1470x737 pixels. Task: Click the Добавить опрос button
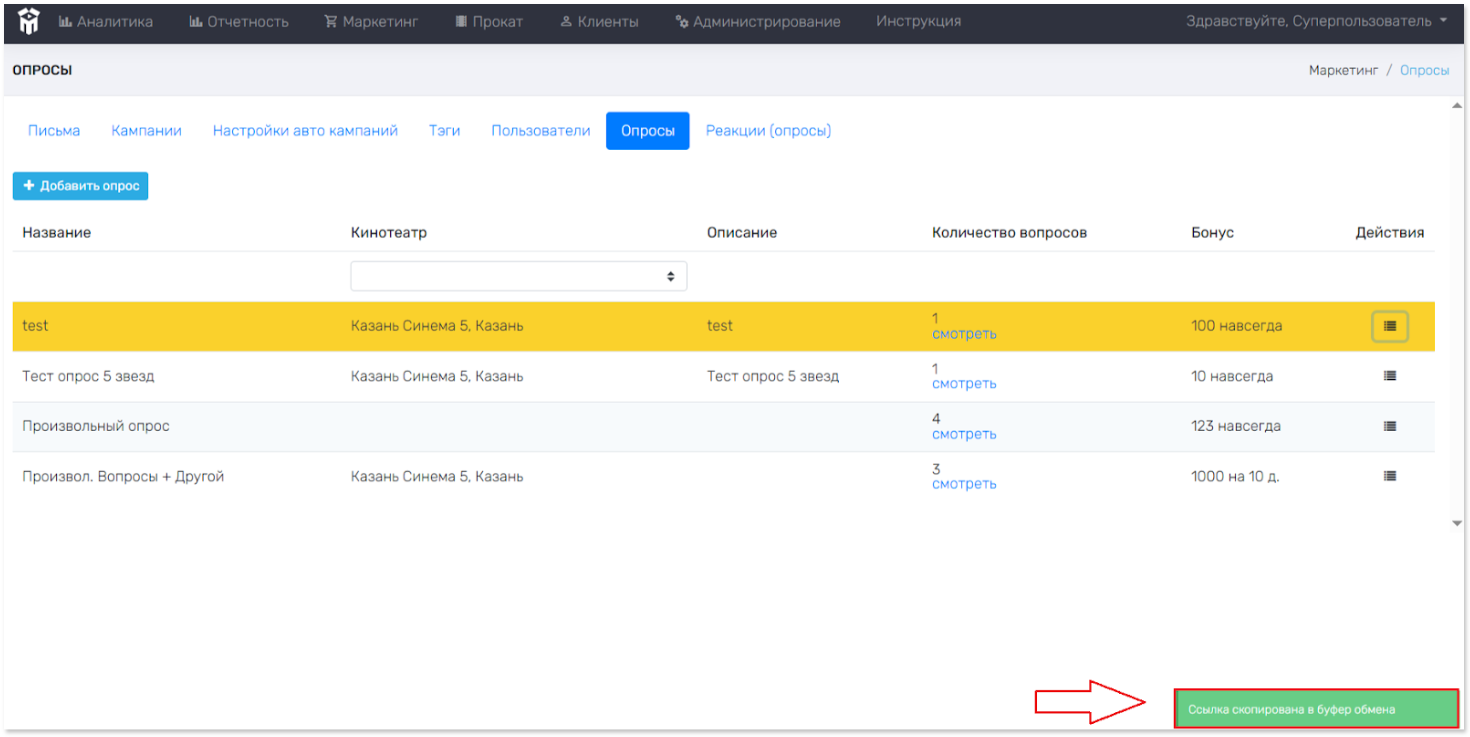(x=81, y=186)
